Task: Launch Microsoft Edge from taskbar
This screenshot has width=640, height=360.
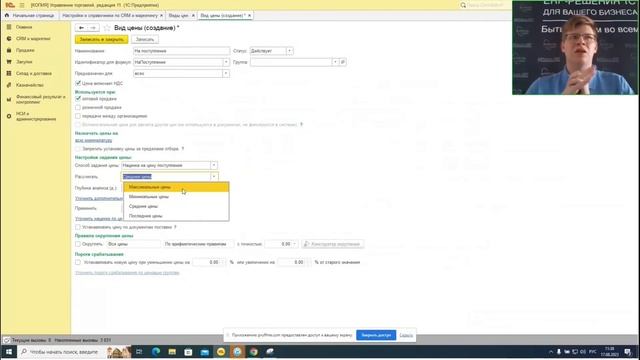Action: coord(156,351)
